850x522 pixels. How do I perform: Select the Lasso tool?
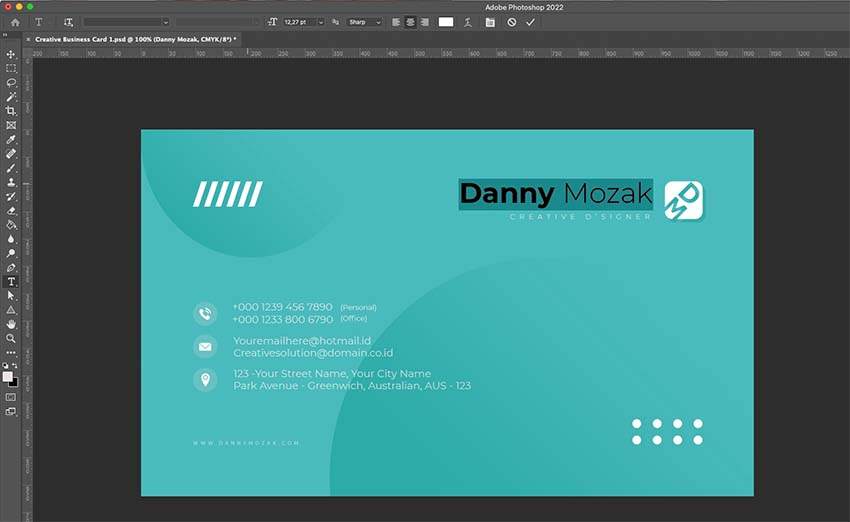[x=11, y=82]
